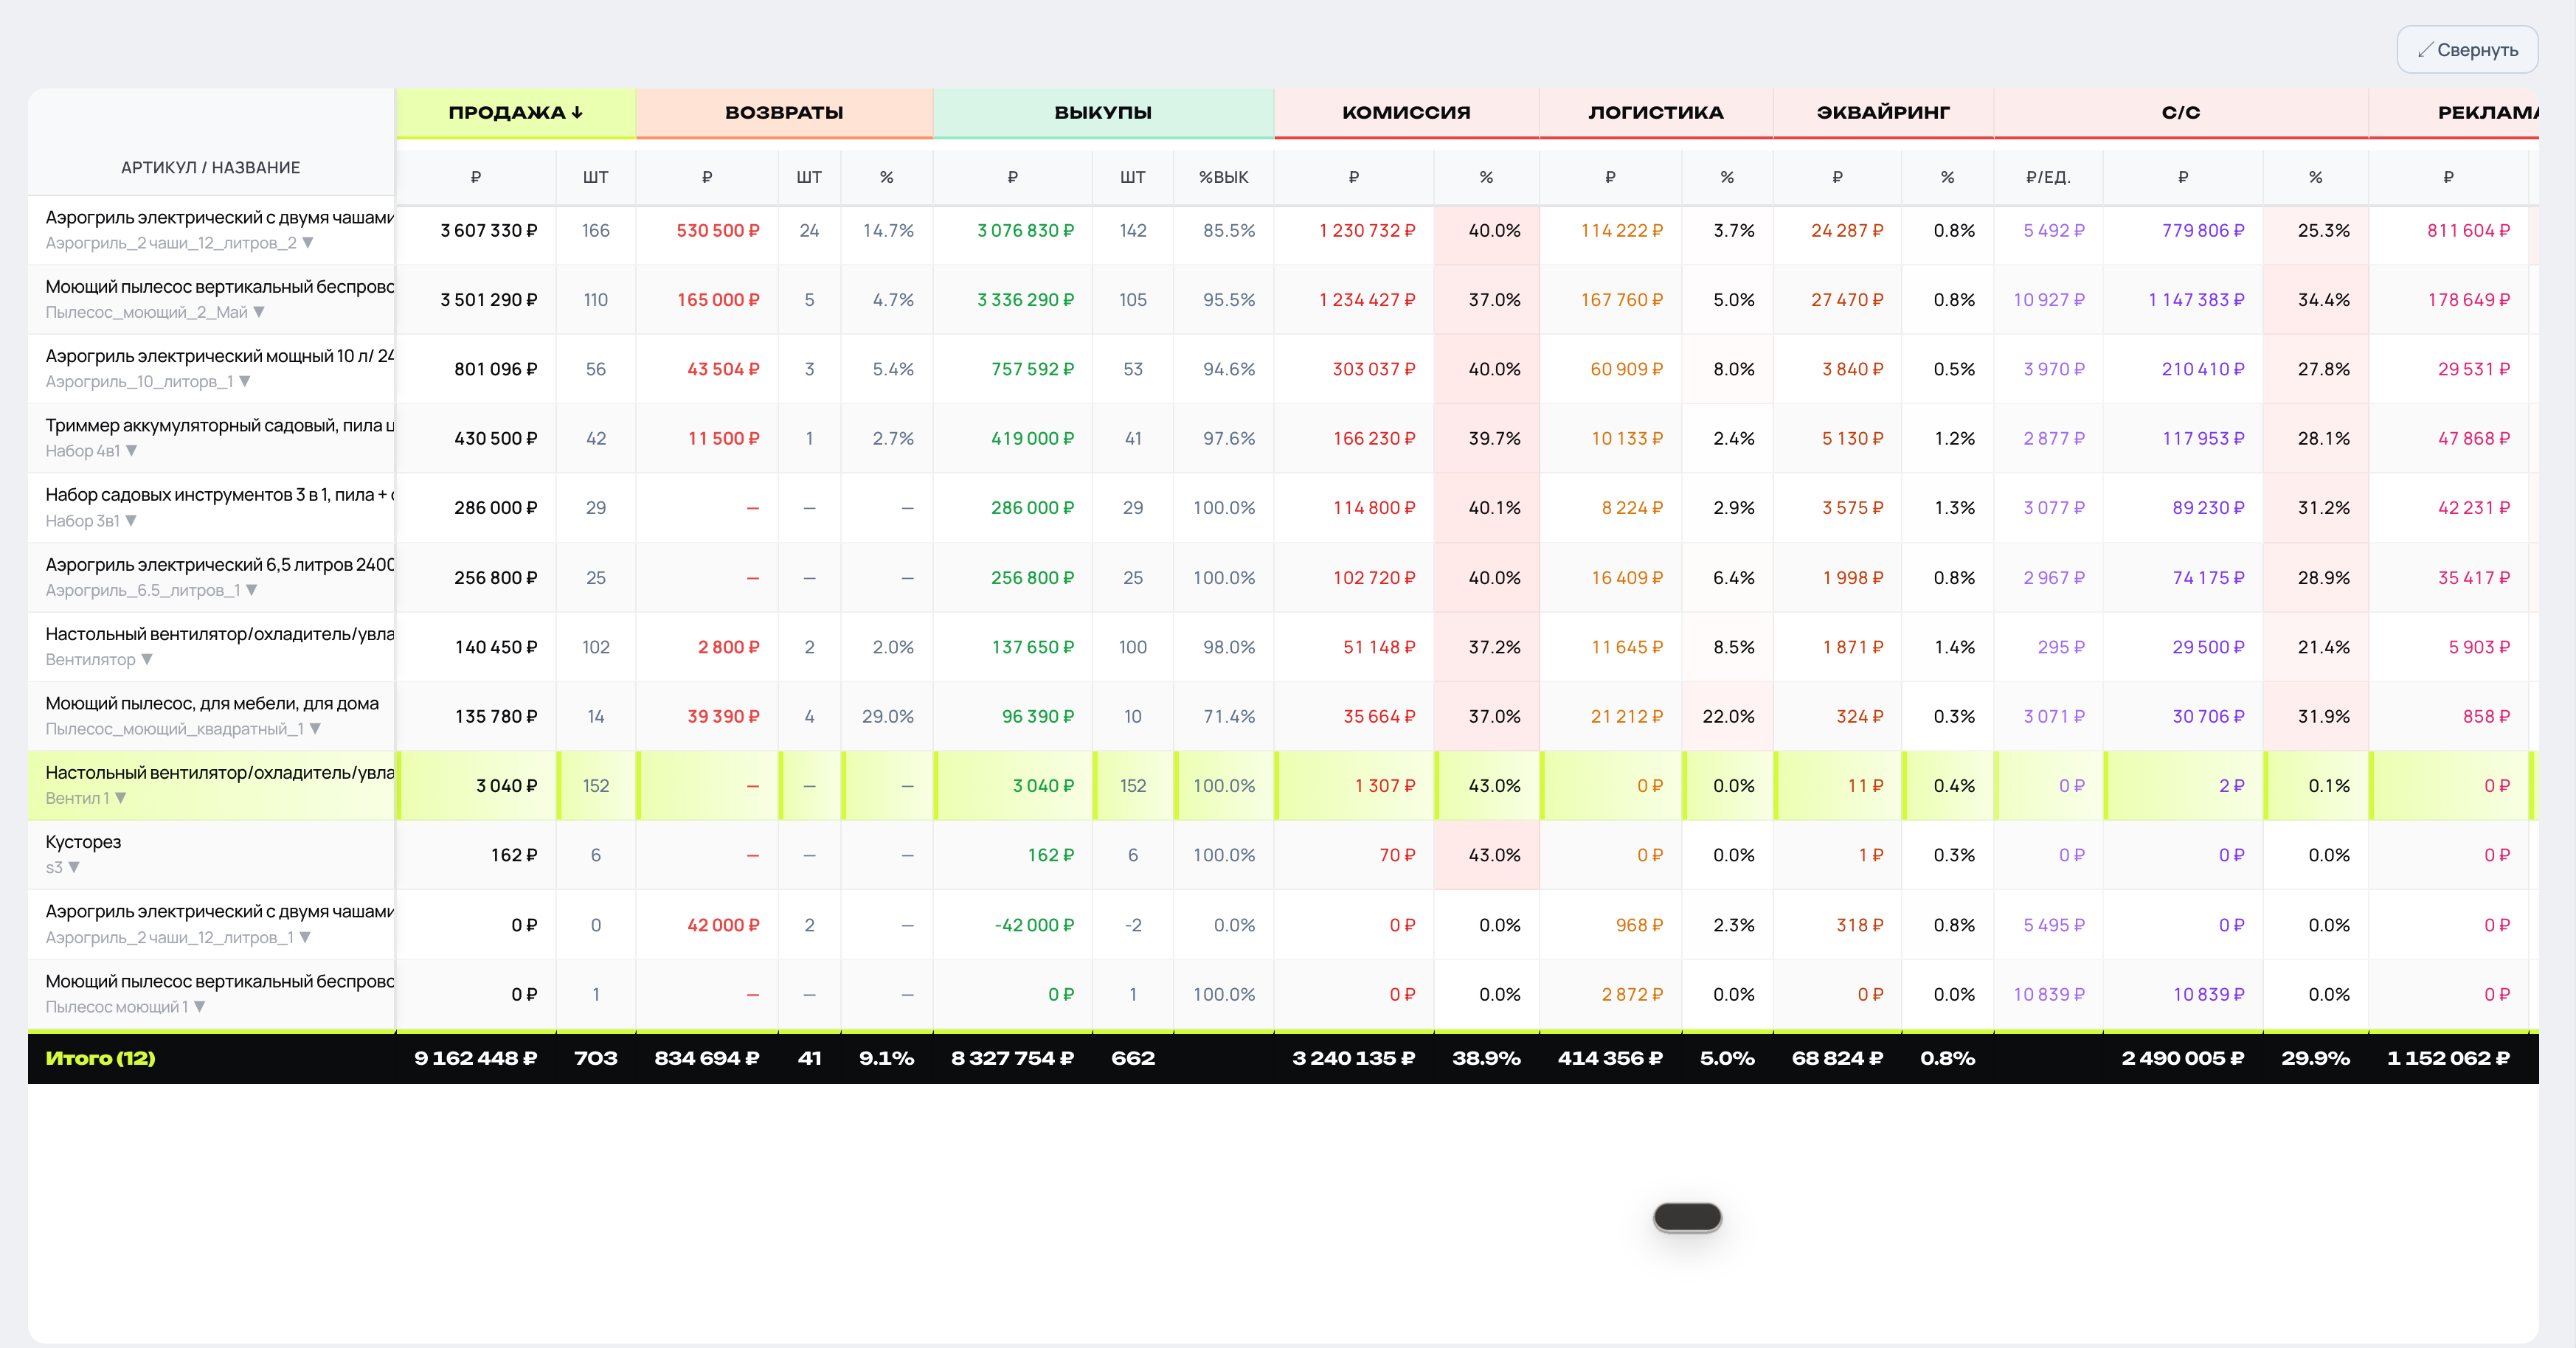Click logistics percent 22.0%
This screenshot has width=2576, height=1348.
(x=1728, y=717)
